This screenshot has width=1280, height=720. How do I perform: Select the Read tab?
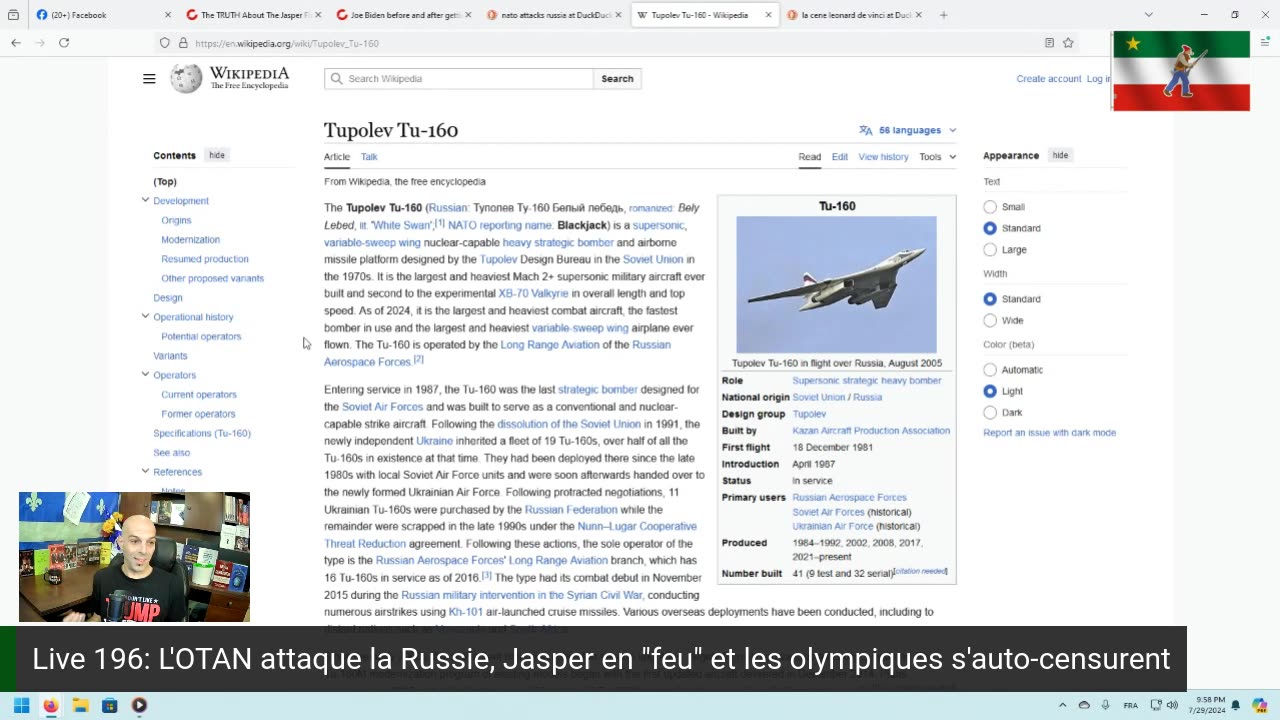810,157
